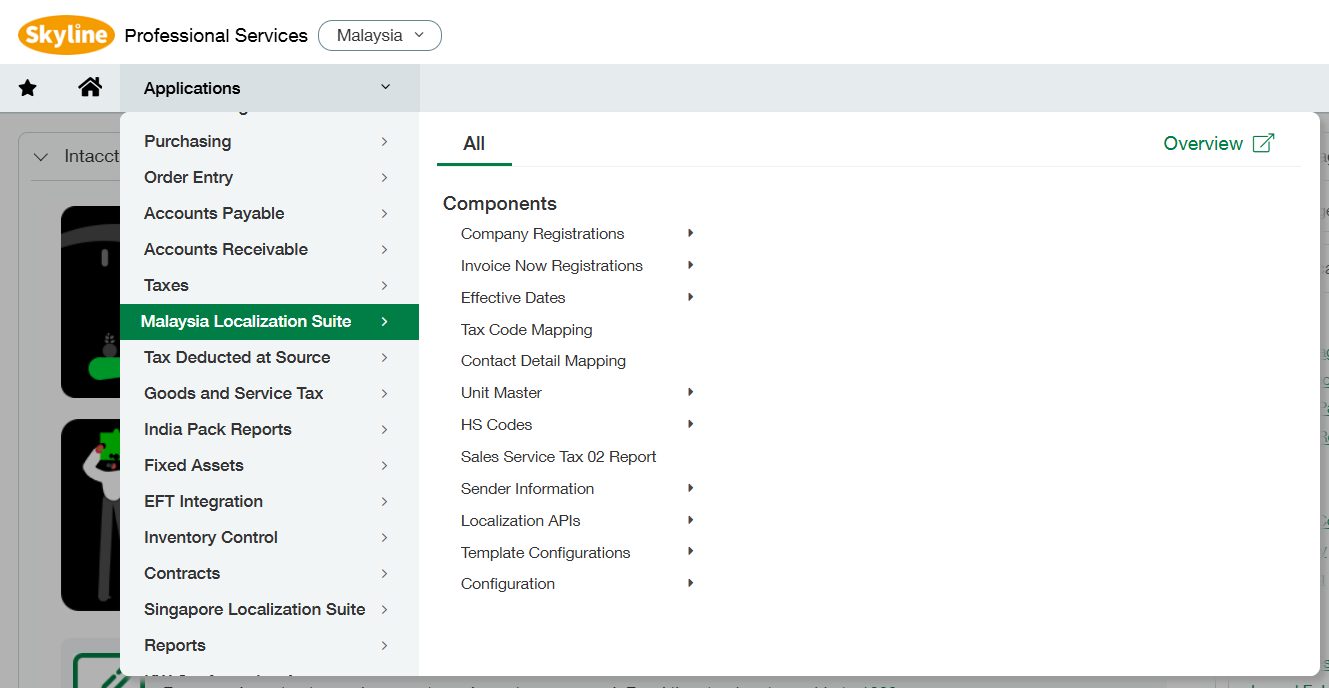Screen dimensions: 1329x688
Task: View the Sales Service Tax 02 Report
Action: [558, 456]
